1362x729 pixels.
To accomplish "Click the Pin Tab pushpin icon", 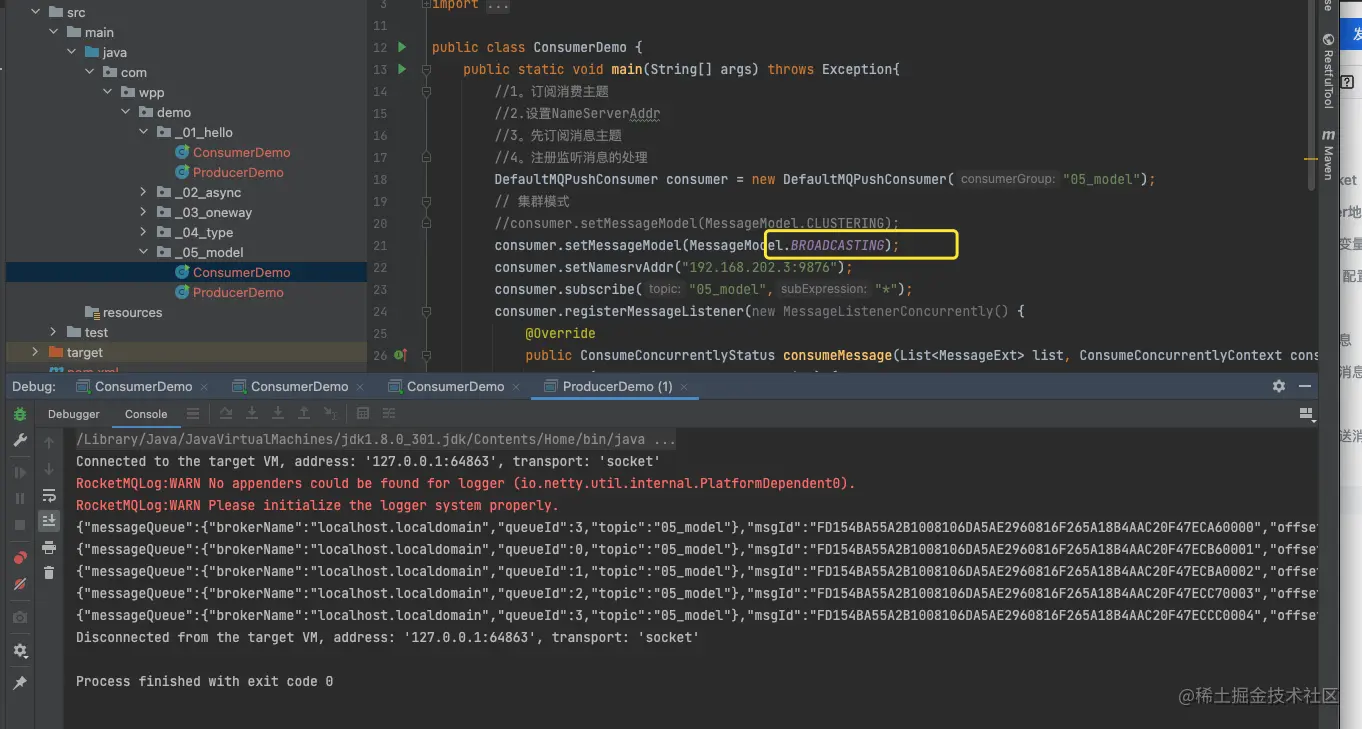I will pyautogui.click(x=20, y=683).
